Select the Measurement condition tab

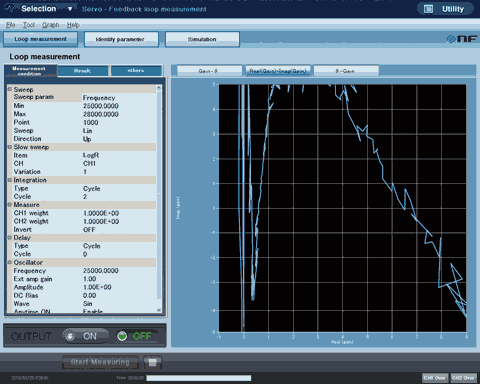30,71
